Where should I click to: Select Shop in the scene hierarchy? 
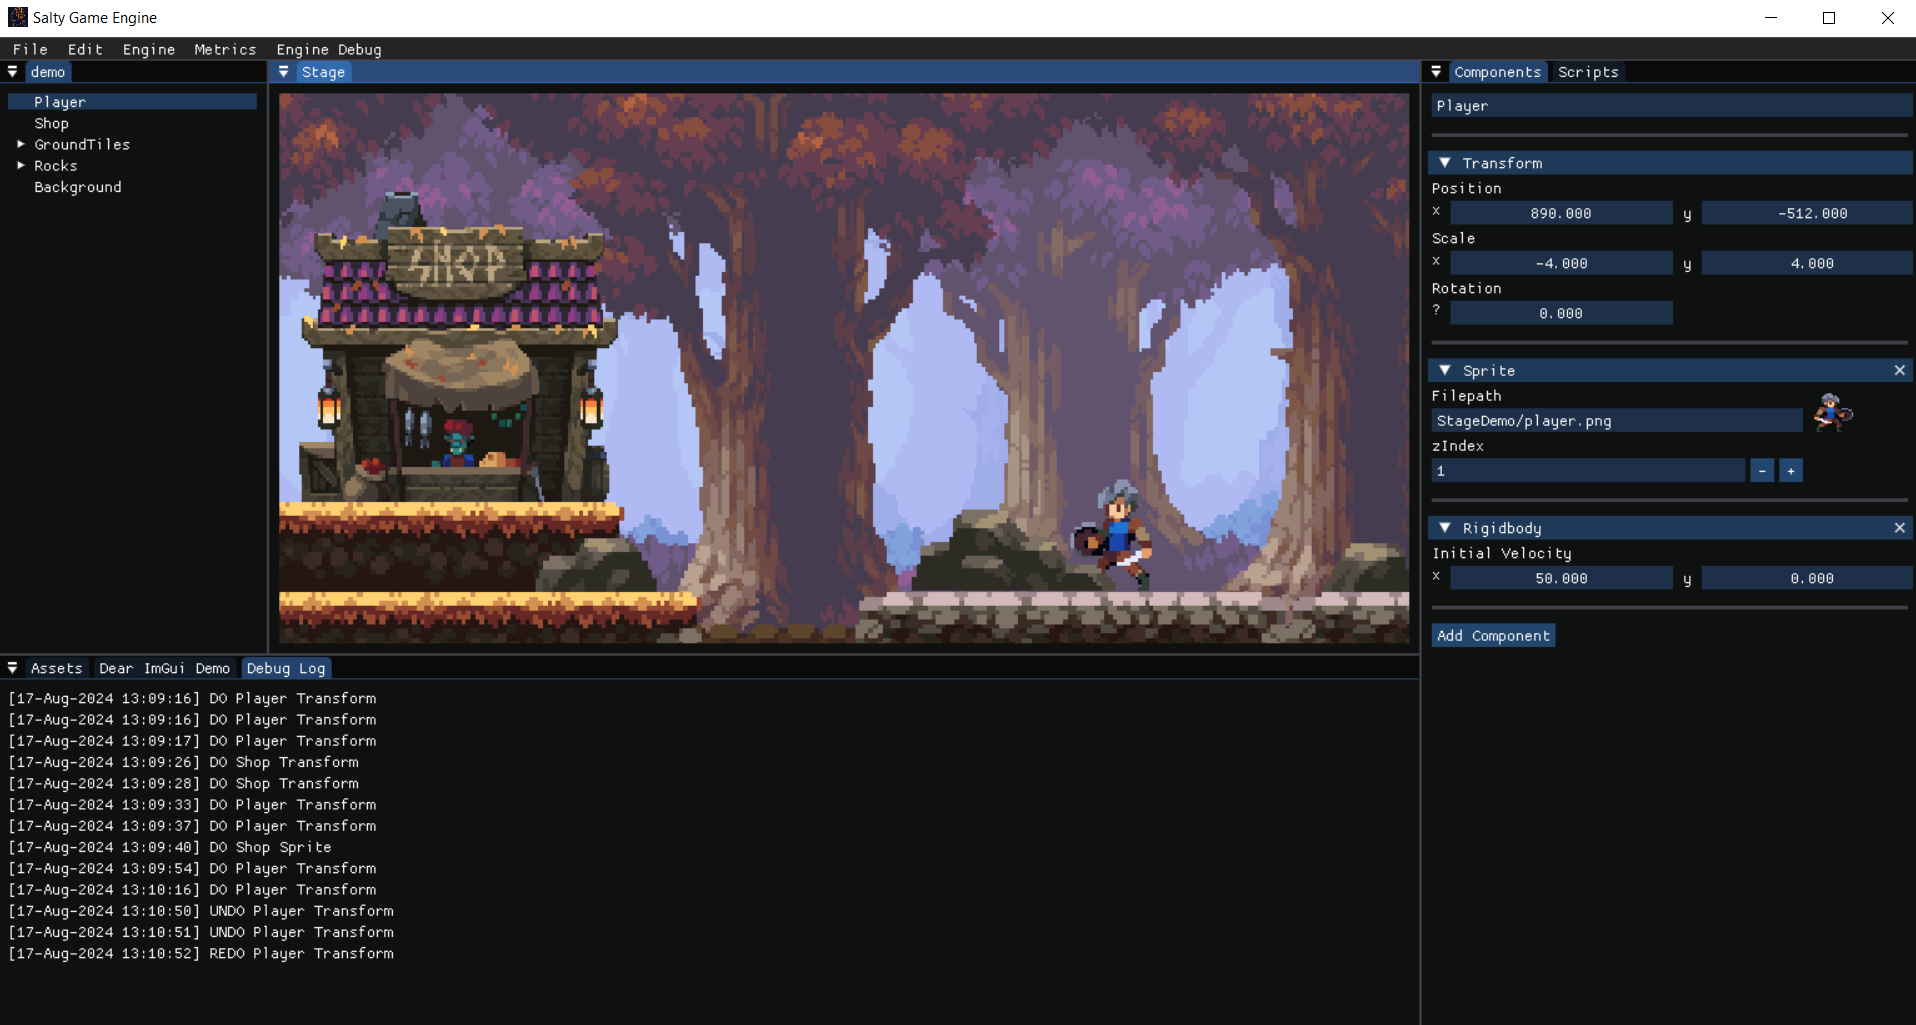click(x=52, y=123)
